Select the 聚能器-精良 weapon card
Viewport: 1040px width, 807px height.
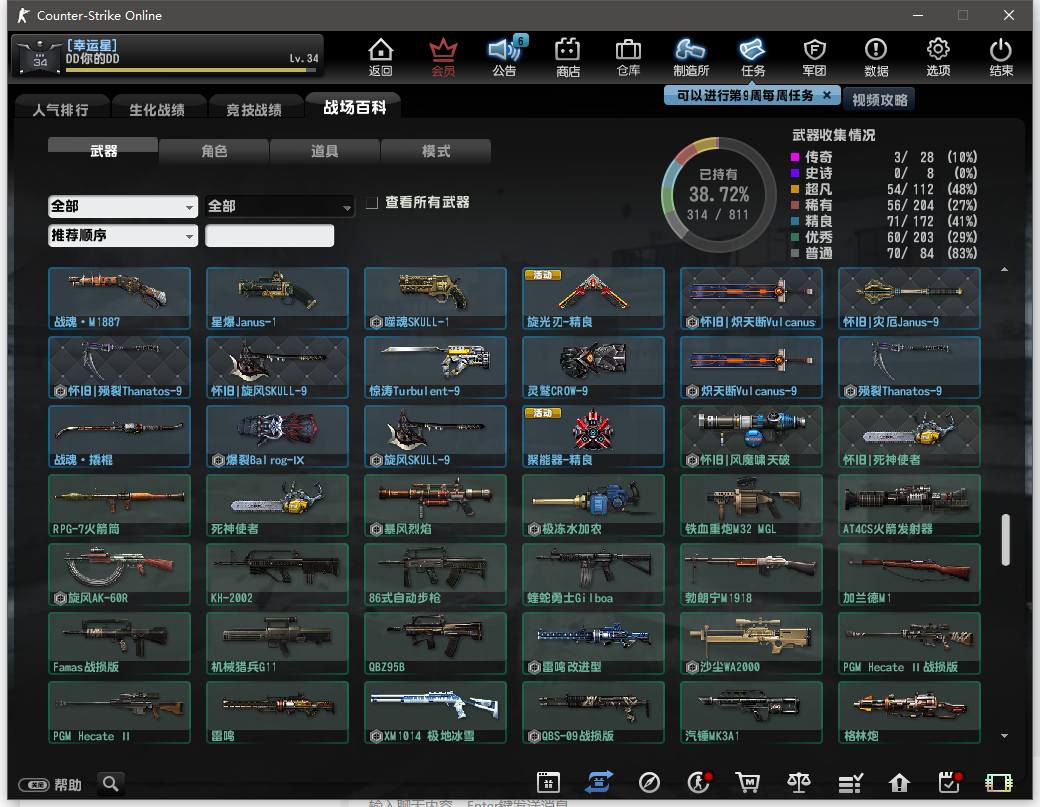point(593,436)
